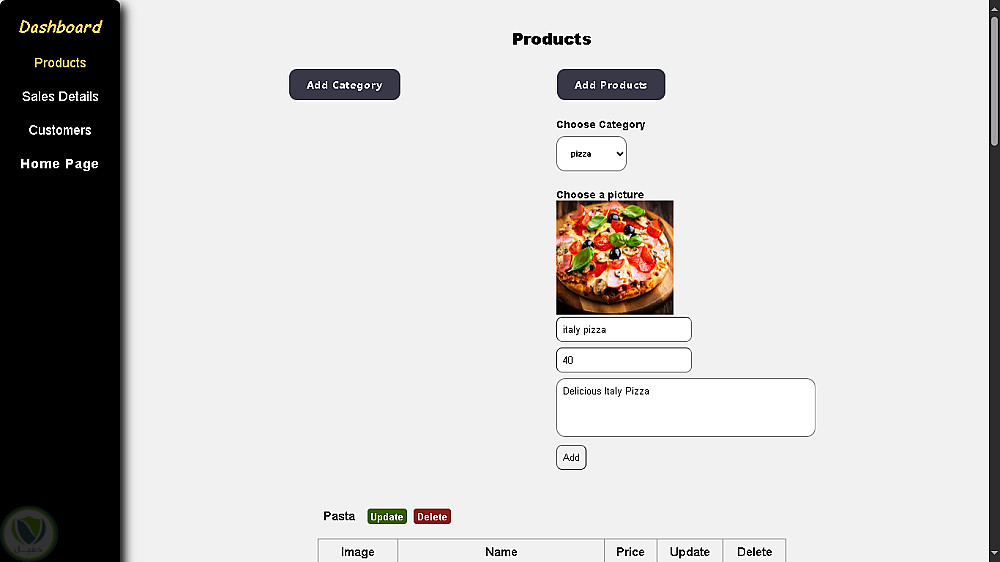The height and width of the screenshot is (562, 1000).
Task: Go to Sales Details page
Action: (x=60, y=97)
